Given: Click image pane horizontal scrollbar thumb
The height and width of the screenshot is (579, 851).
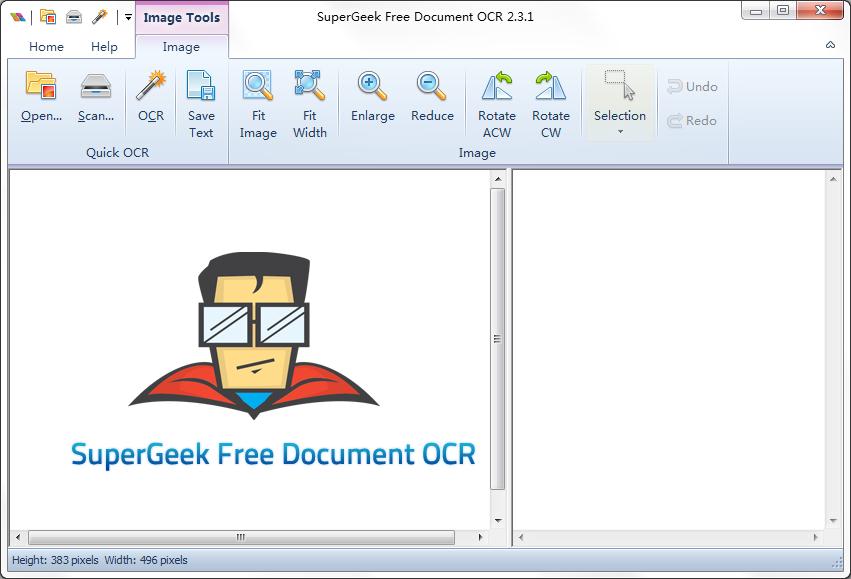Looking at the screenshot, I should pyautogui.click(x=241, y=537).
